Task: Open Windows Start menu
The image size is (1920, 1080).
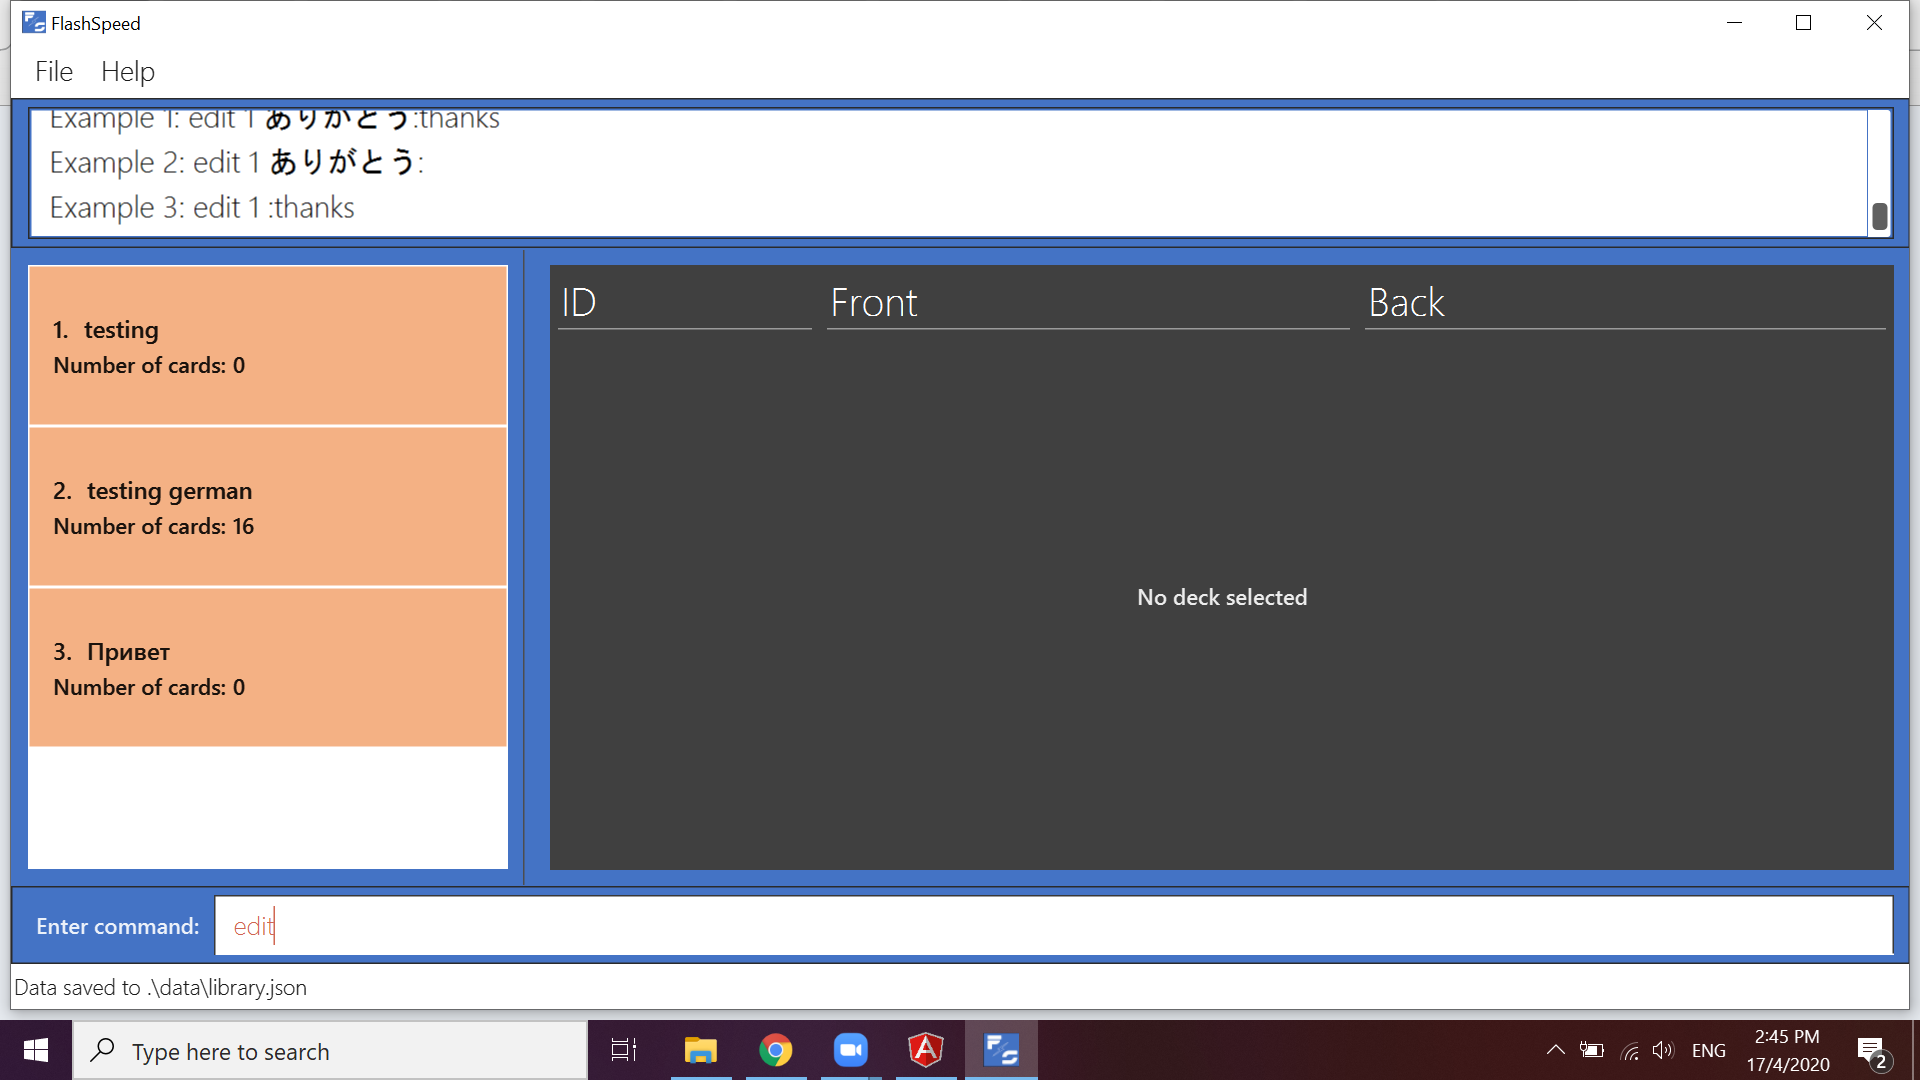Action: [36, 1050]
